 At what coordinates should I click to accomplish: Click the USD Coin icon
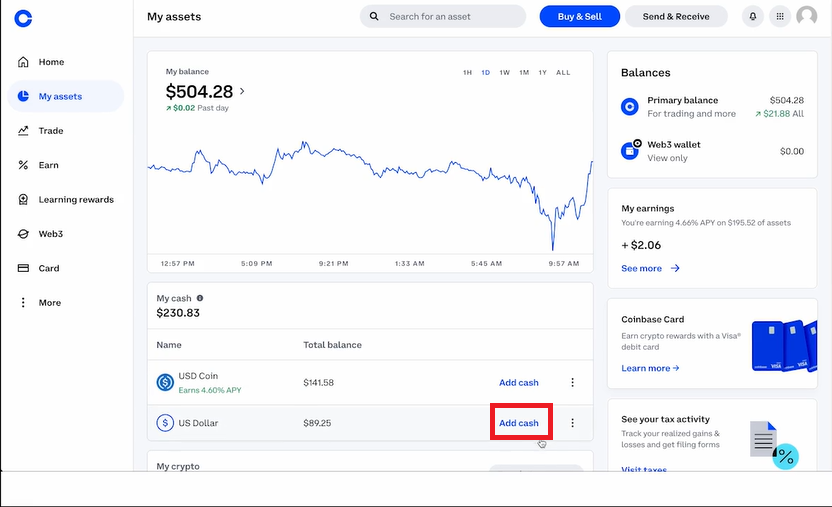[165, 382]
